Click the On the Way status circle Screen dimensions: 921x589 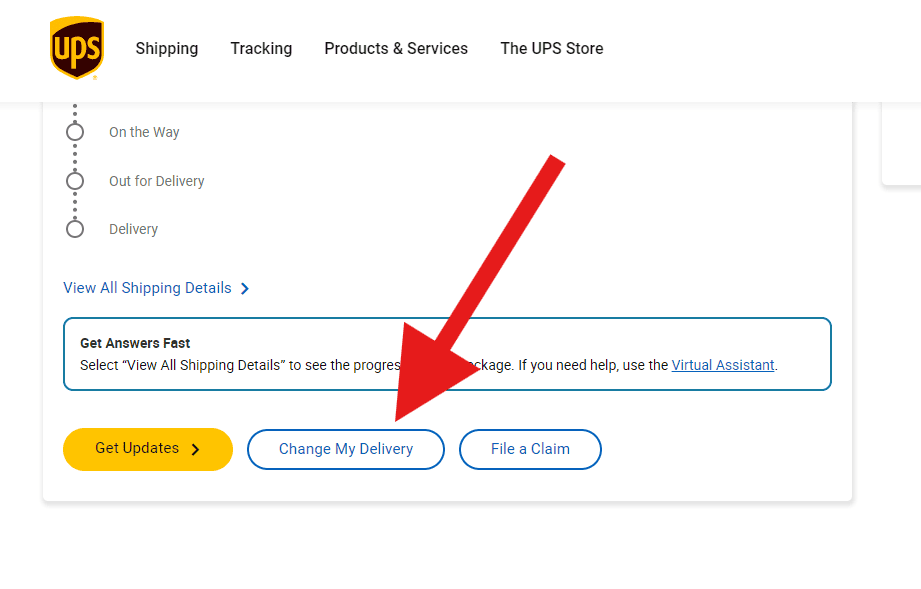point(75,132)
